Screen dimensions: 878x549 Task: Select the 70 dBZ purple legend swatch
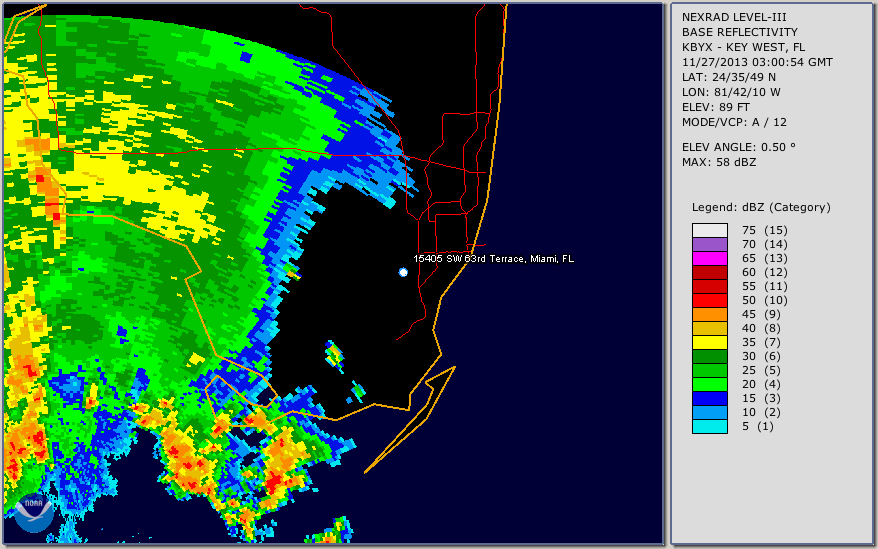[709, 244]
